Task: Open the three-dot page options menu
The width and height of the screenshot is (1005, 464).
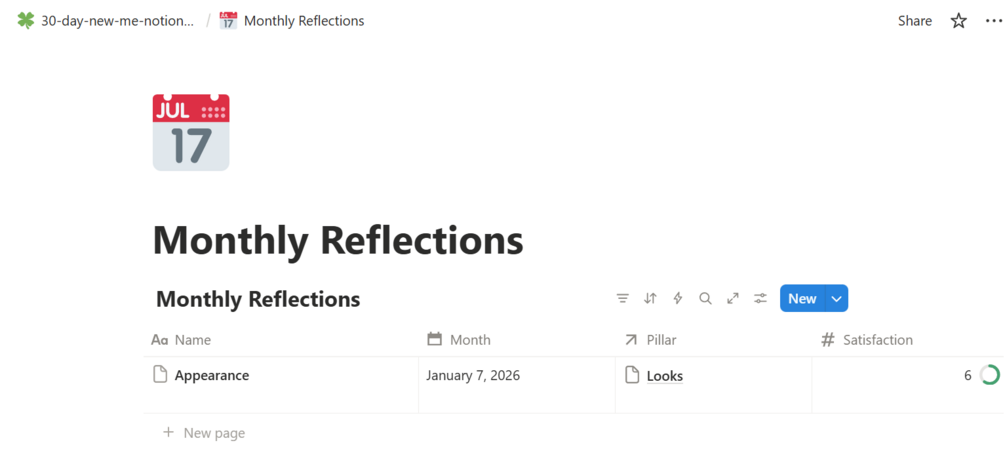Action: point(993,21)
